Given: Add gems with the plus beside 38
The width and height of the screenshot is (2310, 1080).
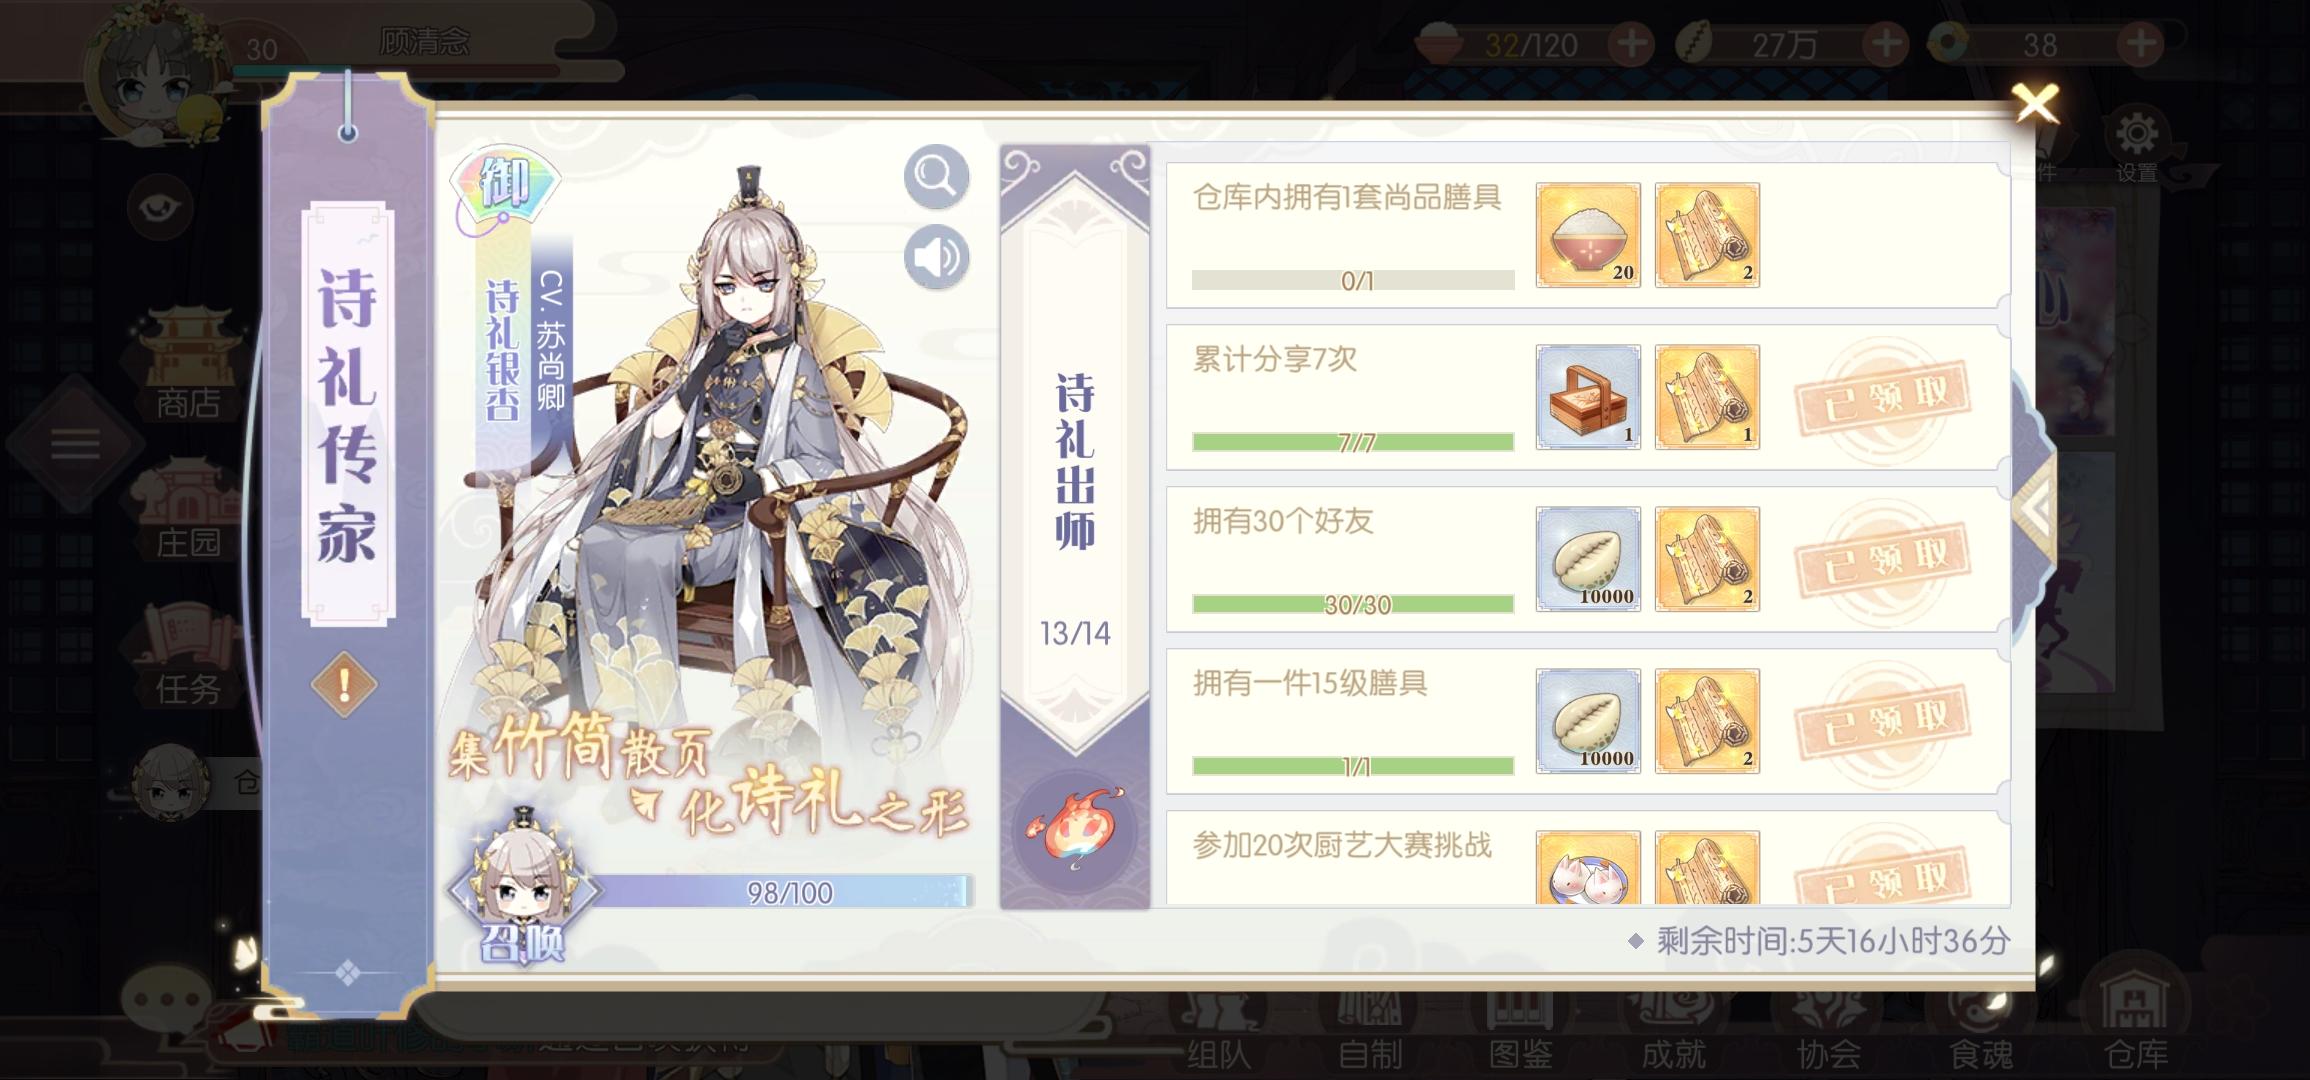Looking at the screenshot, I should (x=2141, y=44).
